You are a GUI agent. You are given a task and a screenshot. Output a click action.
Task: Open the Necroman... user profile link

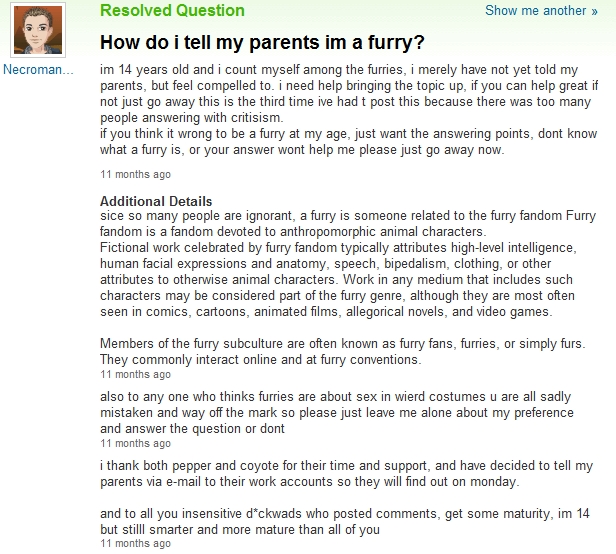point(38,70)
